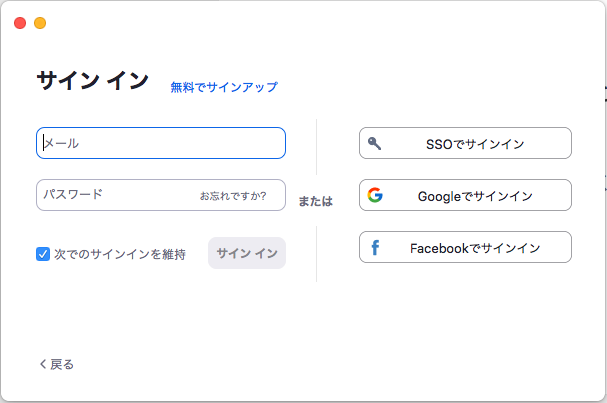Viewport: 607px width, 403px height.
Task: Choose SSOでサインイン button
Action: pyautogui.click(x=465, y=143)
